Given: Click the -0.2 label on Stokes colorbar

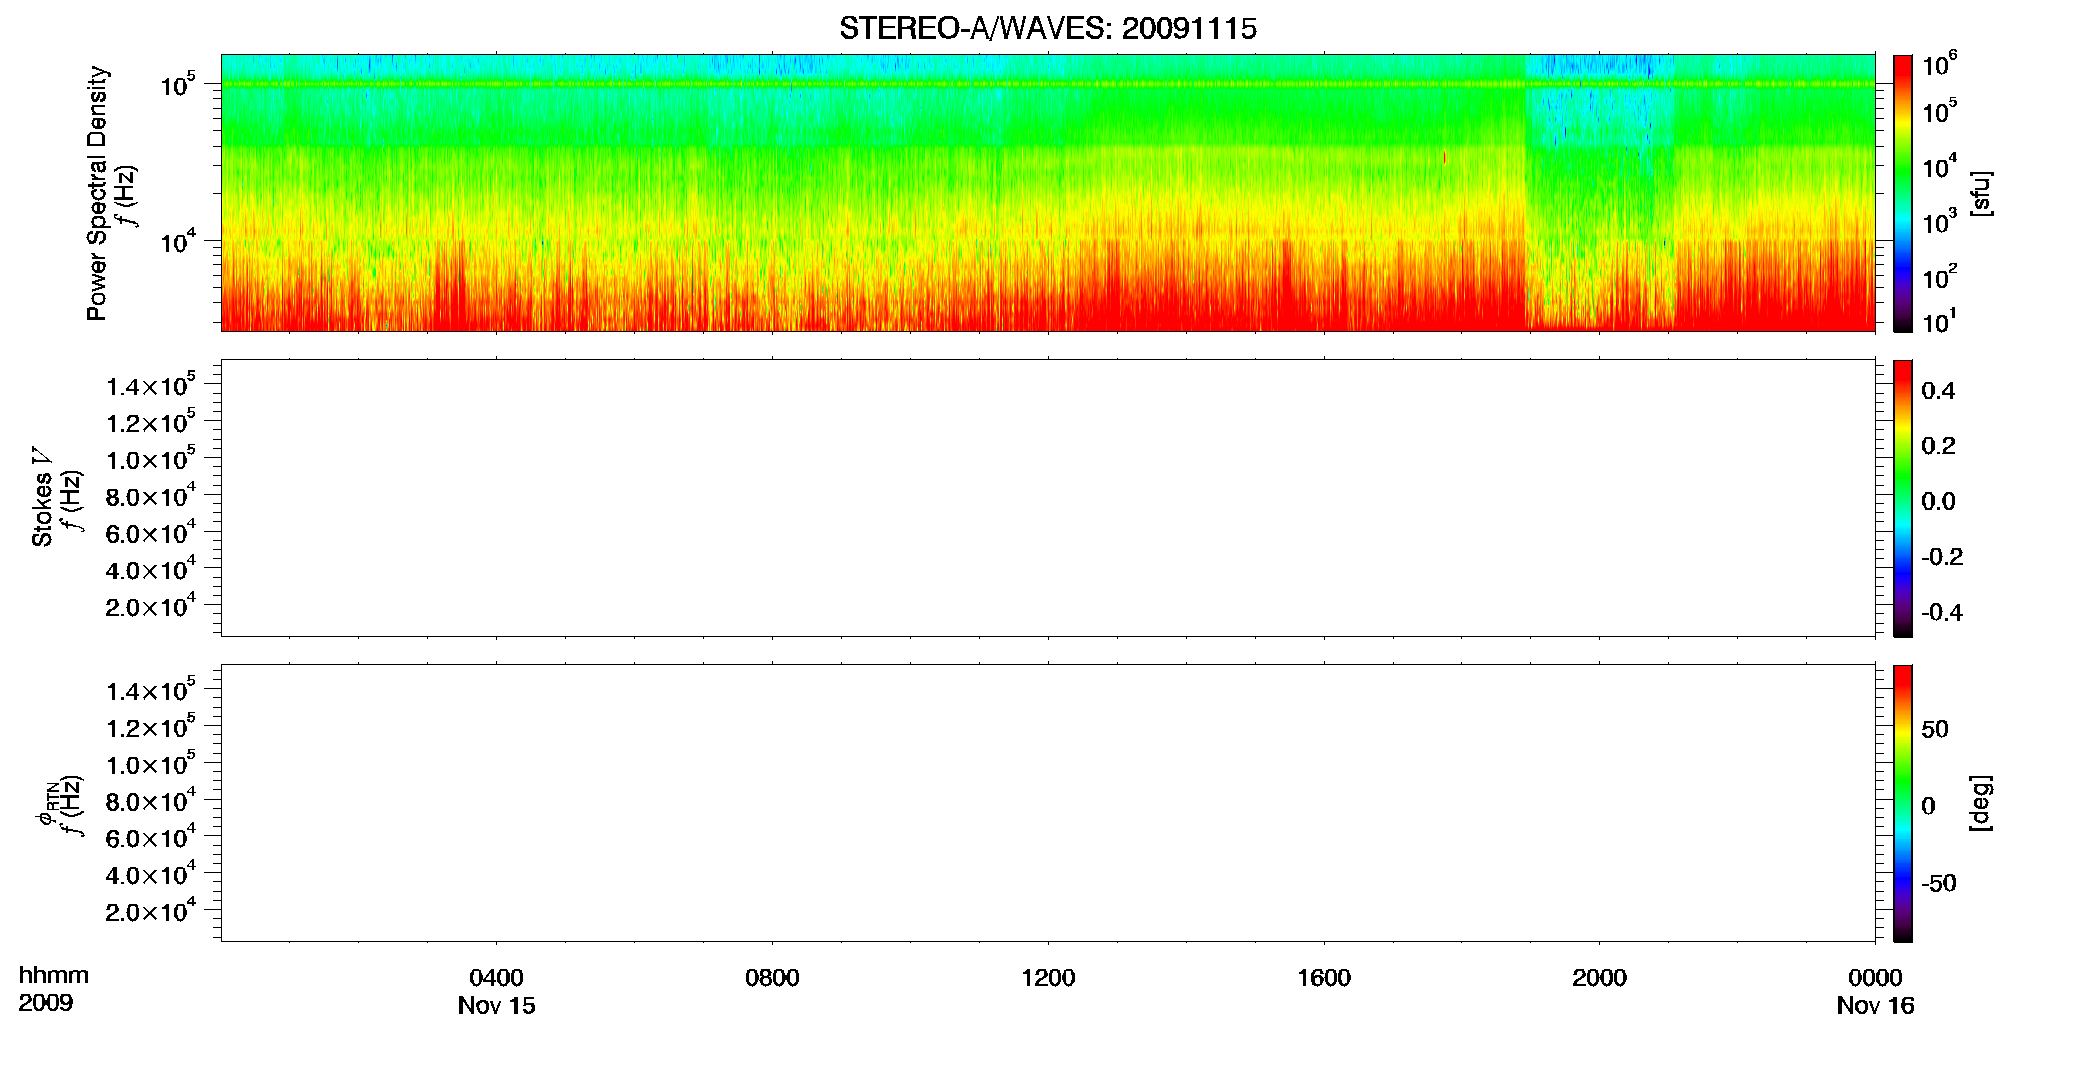Looking at the screenshot, I should click(1942, 557).
